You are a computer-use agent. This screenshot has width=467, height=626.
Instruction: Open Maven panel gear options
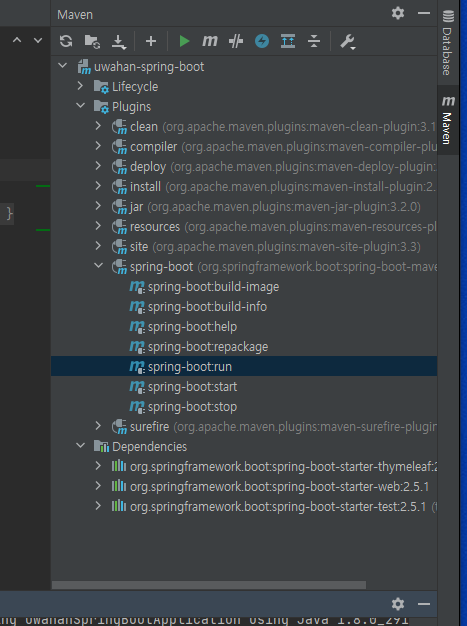tap(398, 14)
